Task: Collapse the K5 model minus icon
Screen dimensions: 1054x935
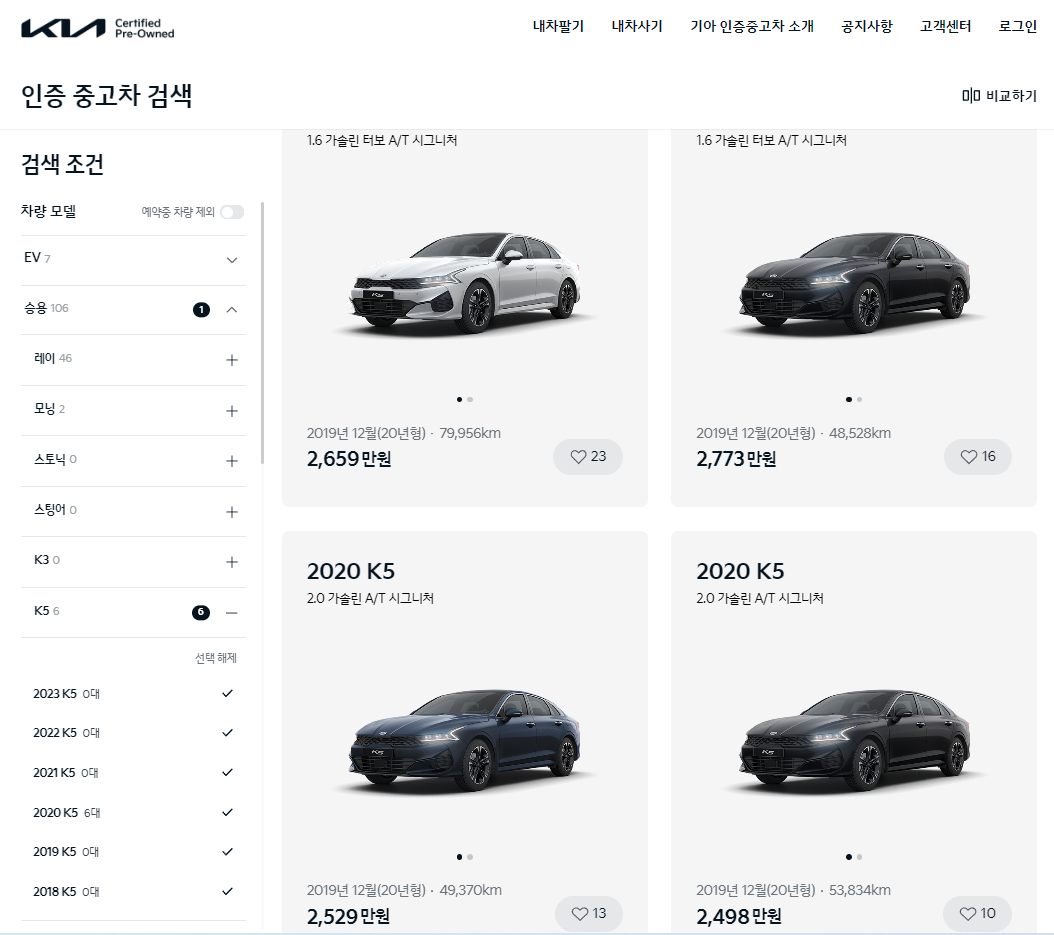Action: tap(232, 613)
